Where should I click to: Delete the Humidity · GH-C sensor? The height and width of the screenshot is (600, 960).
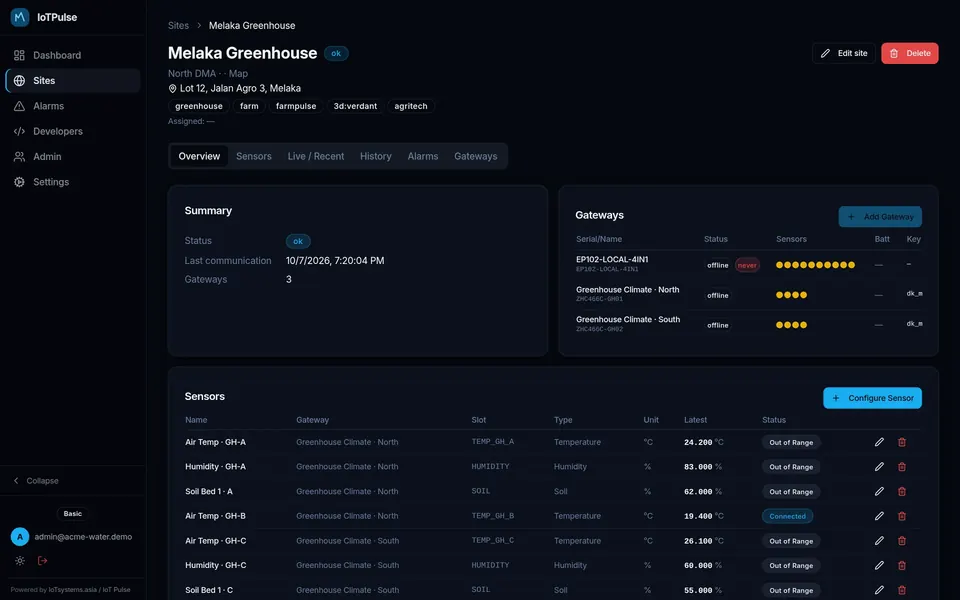tap(902, 566)
